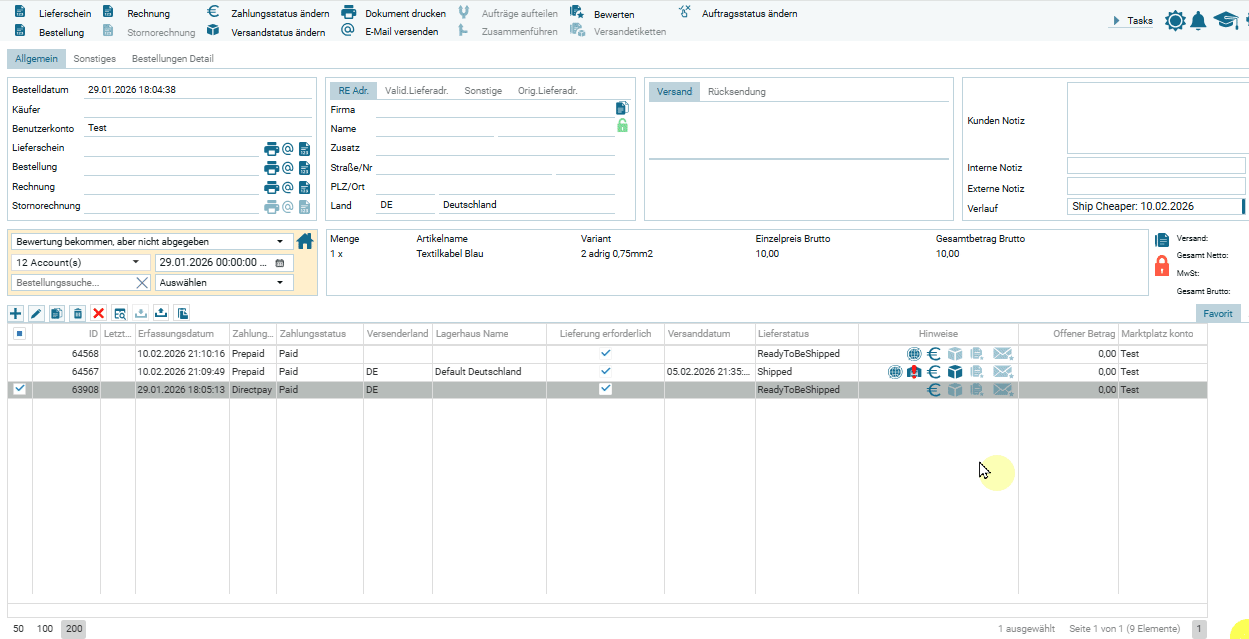Viewport: 1249px width, 639px height.
Task: Click the pencil edit icon above the table
Action: (36, 314)
